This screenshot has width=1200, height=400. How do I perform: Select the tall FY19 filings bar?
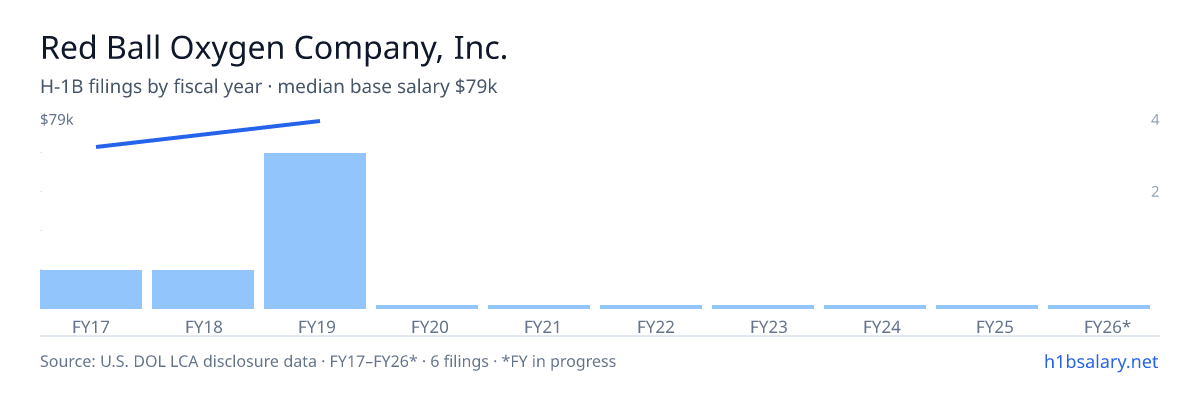315,231
